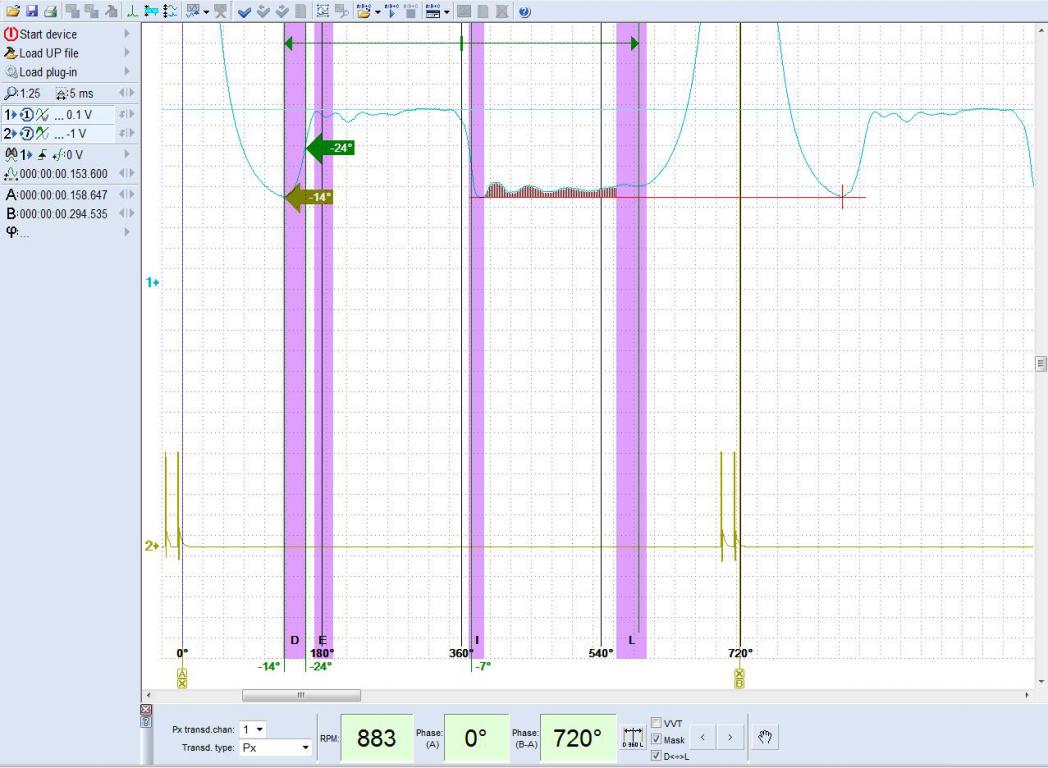
Task: Expand the Load UP file submenu arrow
Action: (x=127, y=53)
